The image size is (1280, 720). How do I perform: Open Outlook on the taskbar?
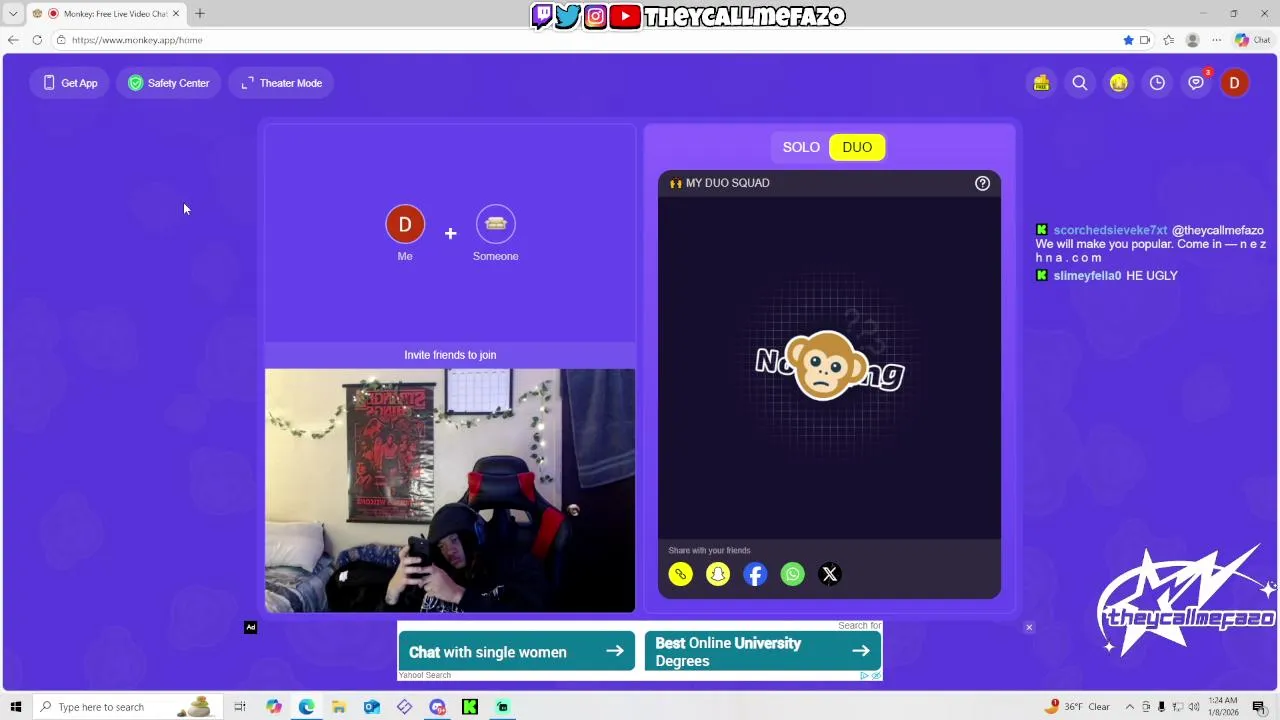(371, 707)
